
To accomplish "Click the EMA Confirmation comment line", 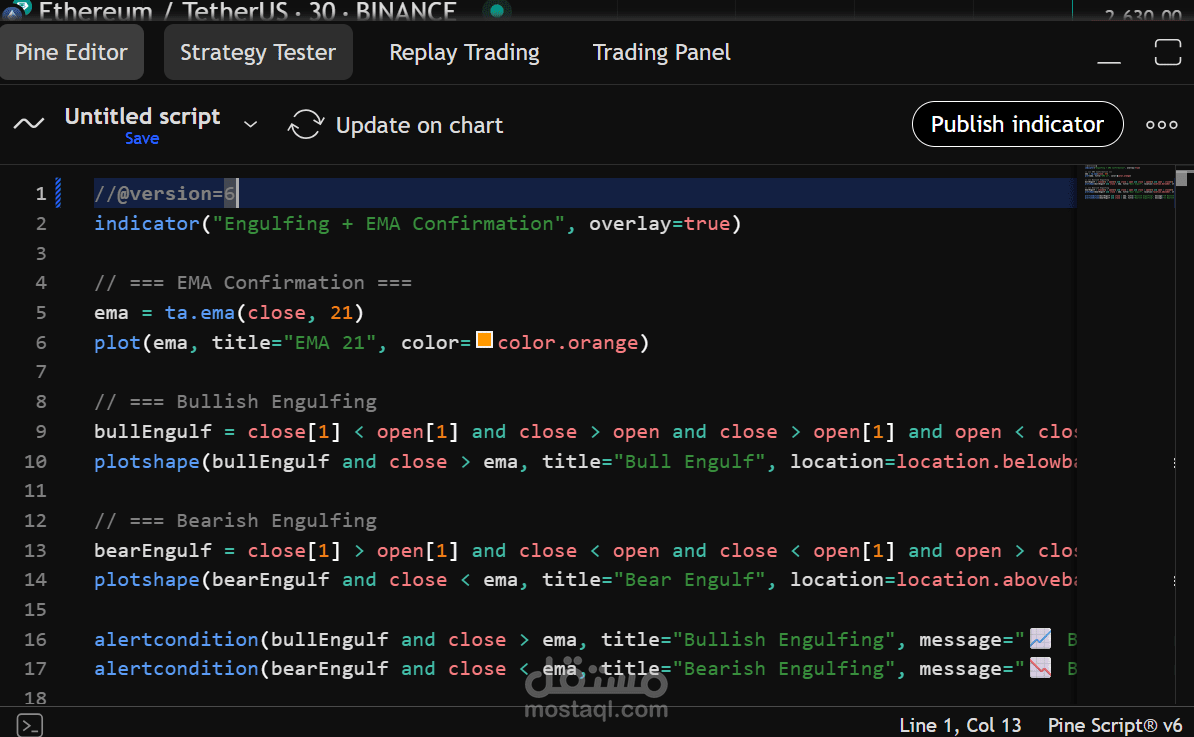I will click(253, 283).
